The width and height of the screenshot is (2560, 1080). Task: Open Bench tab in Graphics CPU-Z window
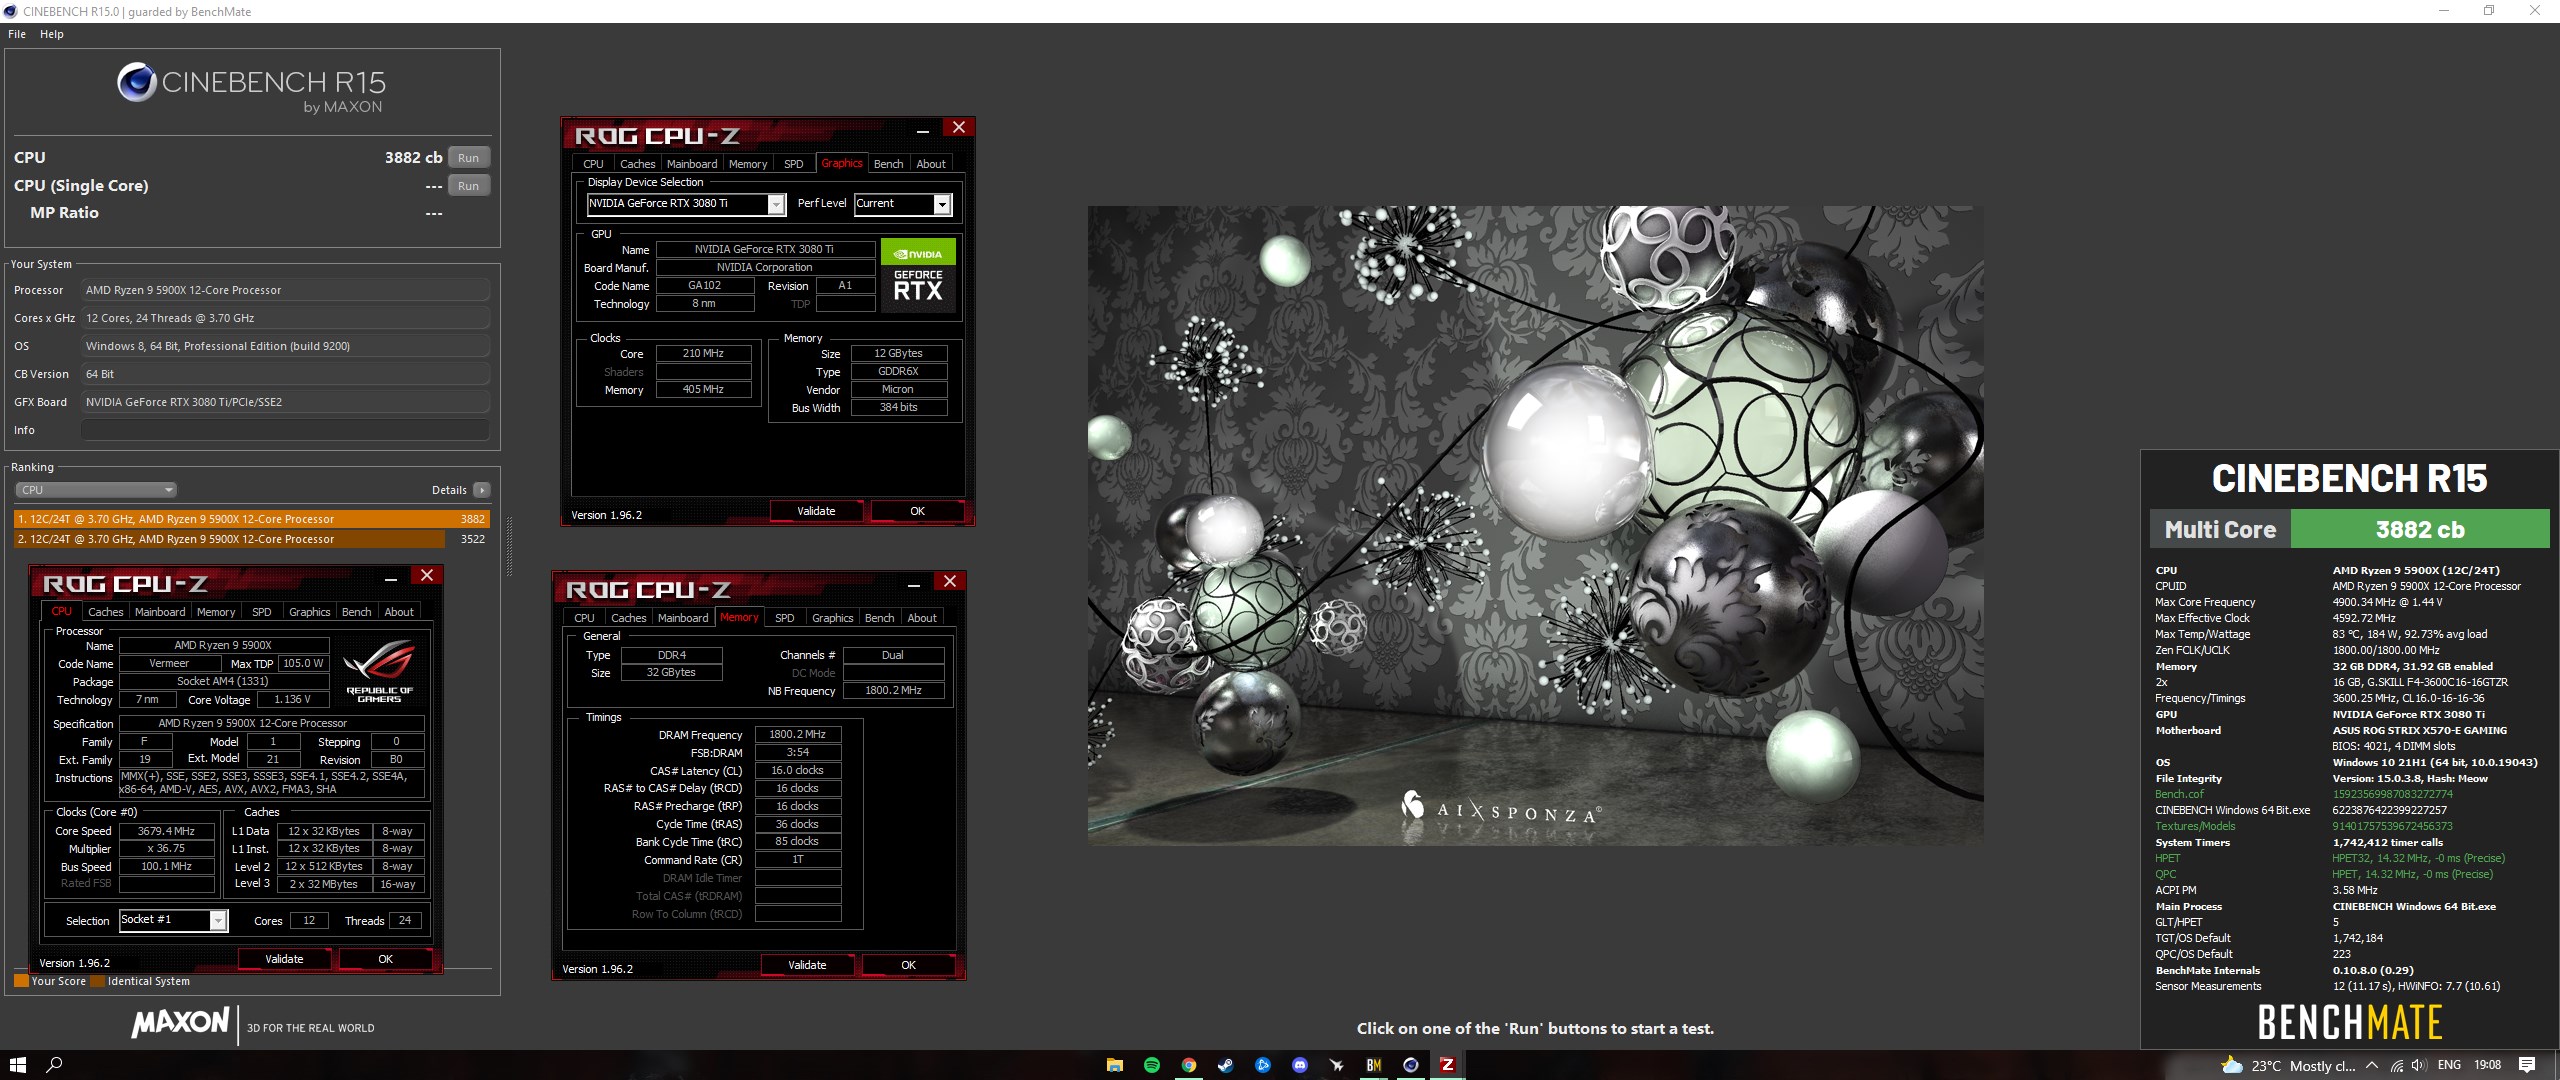[888, 164]
